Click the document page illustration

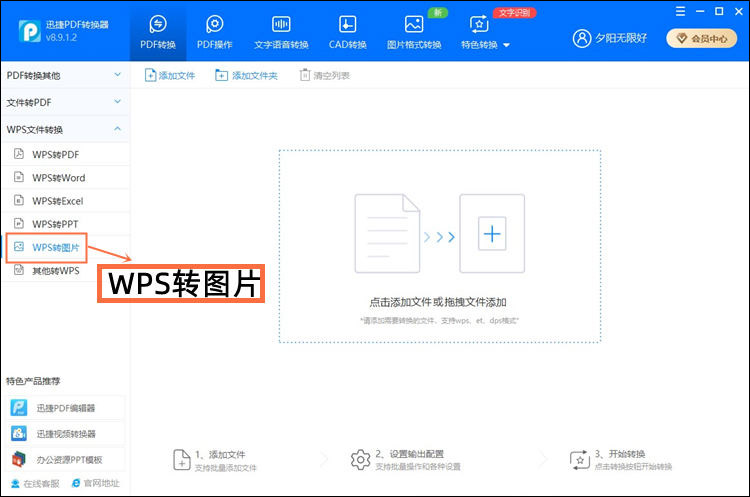click(387, 233)
